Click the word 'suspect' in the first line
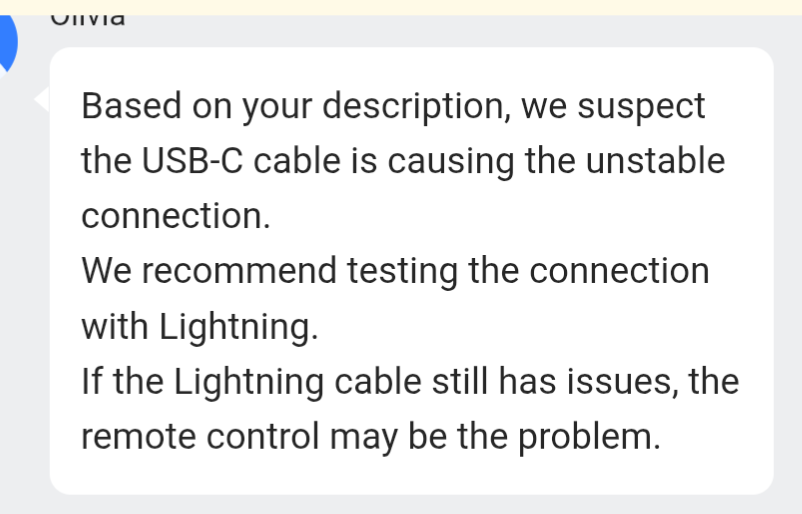Screen dimensions: 802x514 click(x=641, y=107)
